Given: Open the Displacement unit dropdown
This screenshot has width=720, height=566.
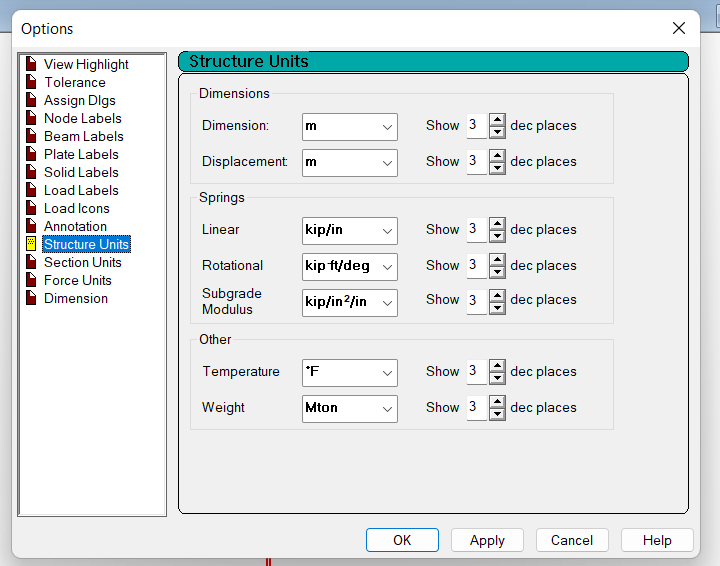Looking at the screenshot, I should click(x=350, y=163).
